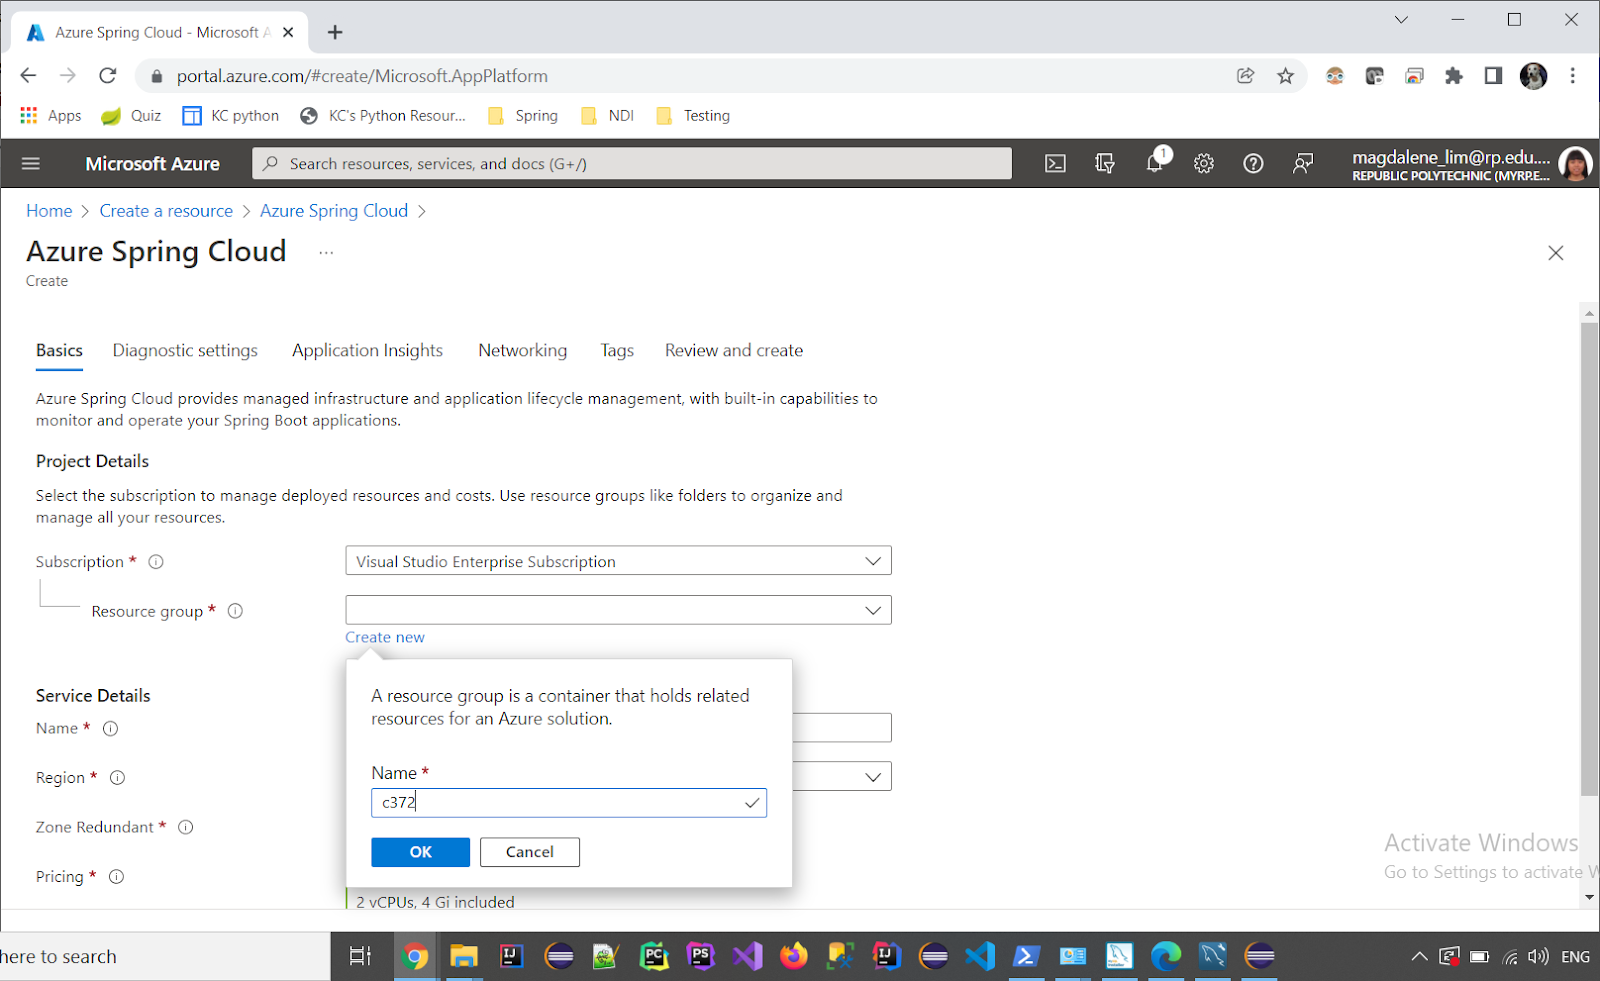
Task: Switch to Review and create tab
Action: coord(733,350)
